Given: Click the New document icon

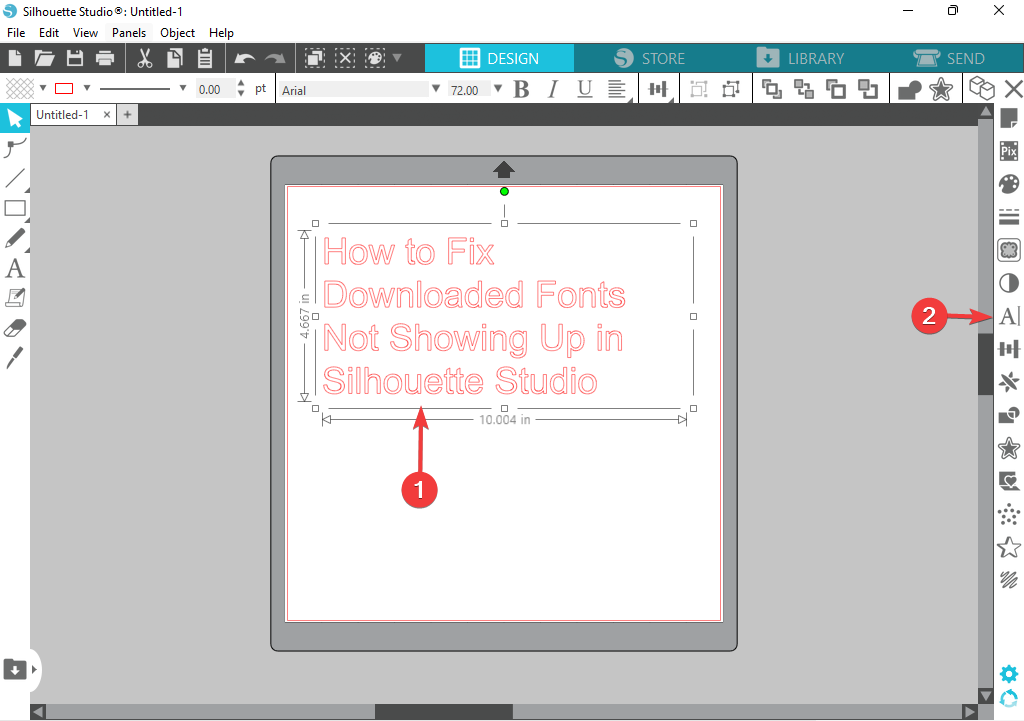Looking at the screenshot, I should (x=14, y=58).
